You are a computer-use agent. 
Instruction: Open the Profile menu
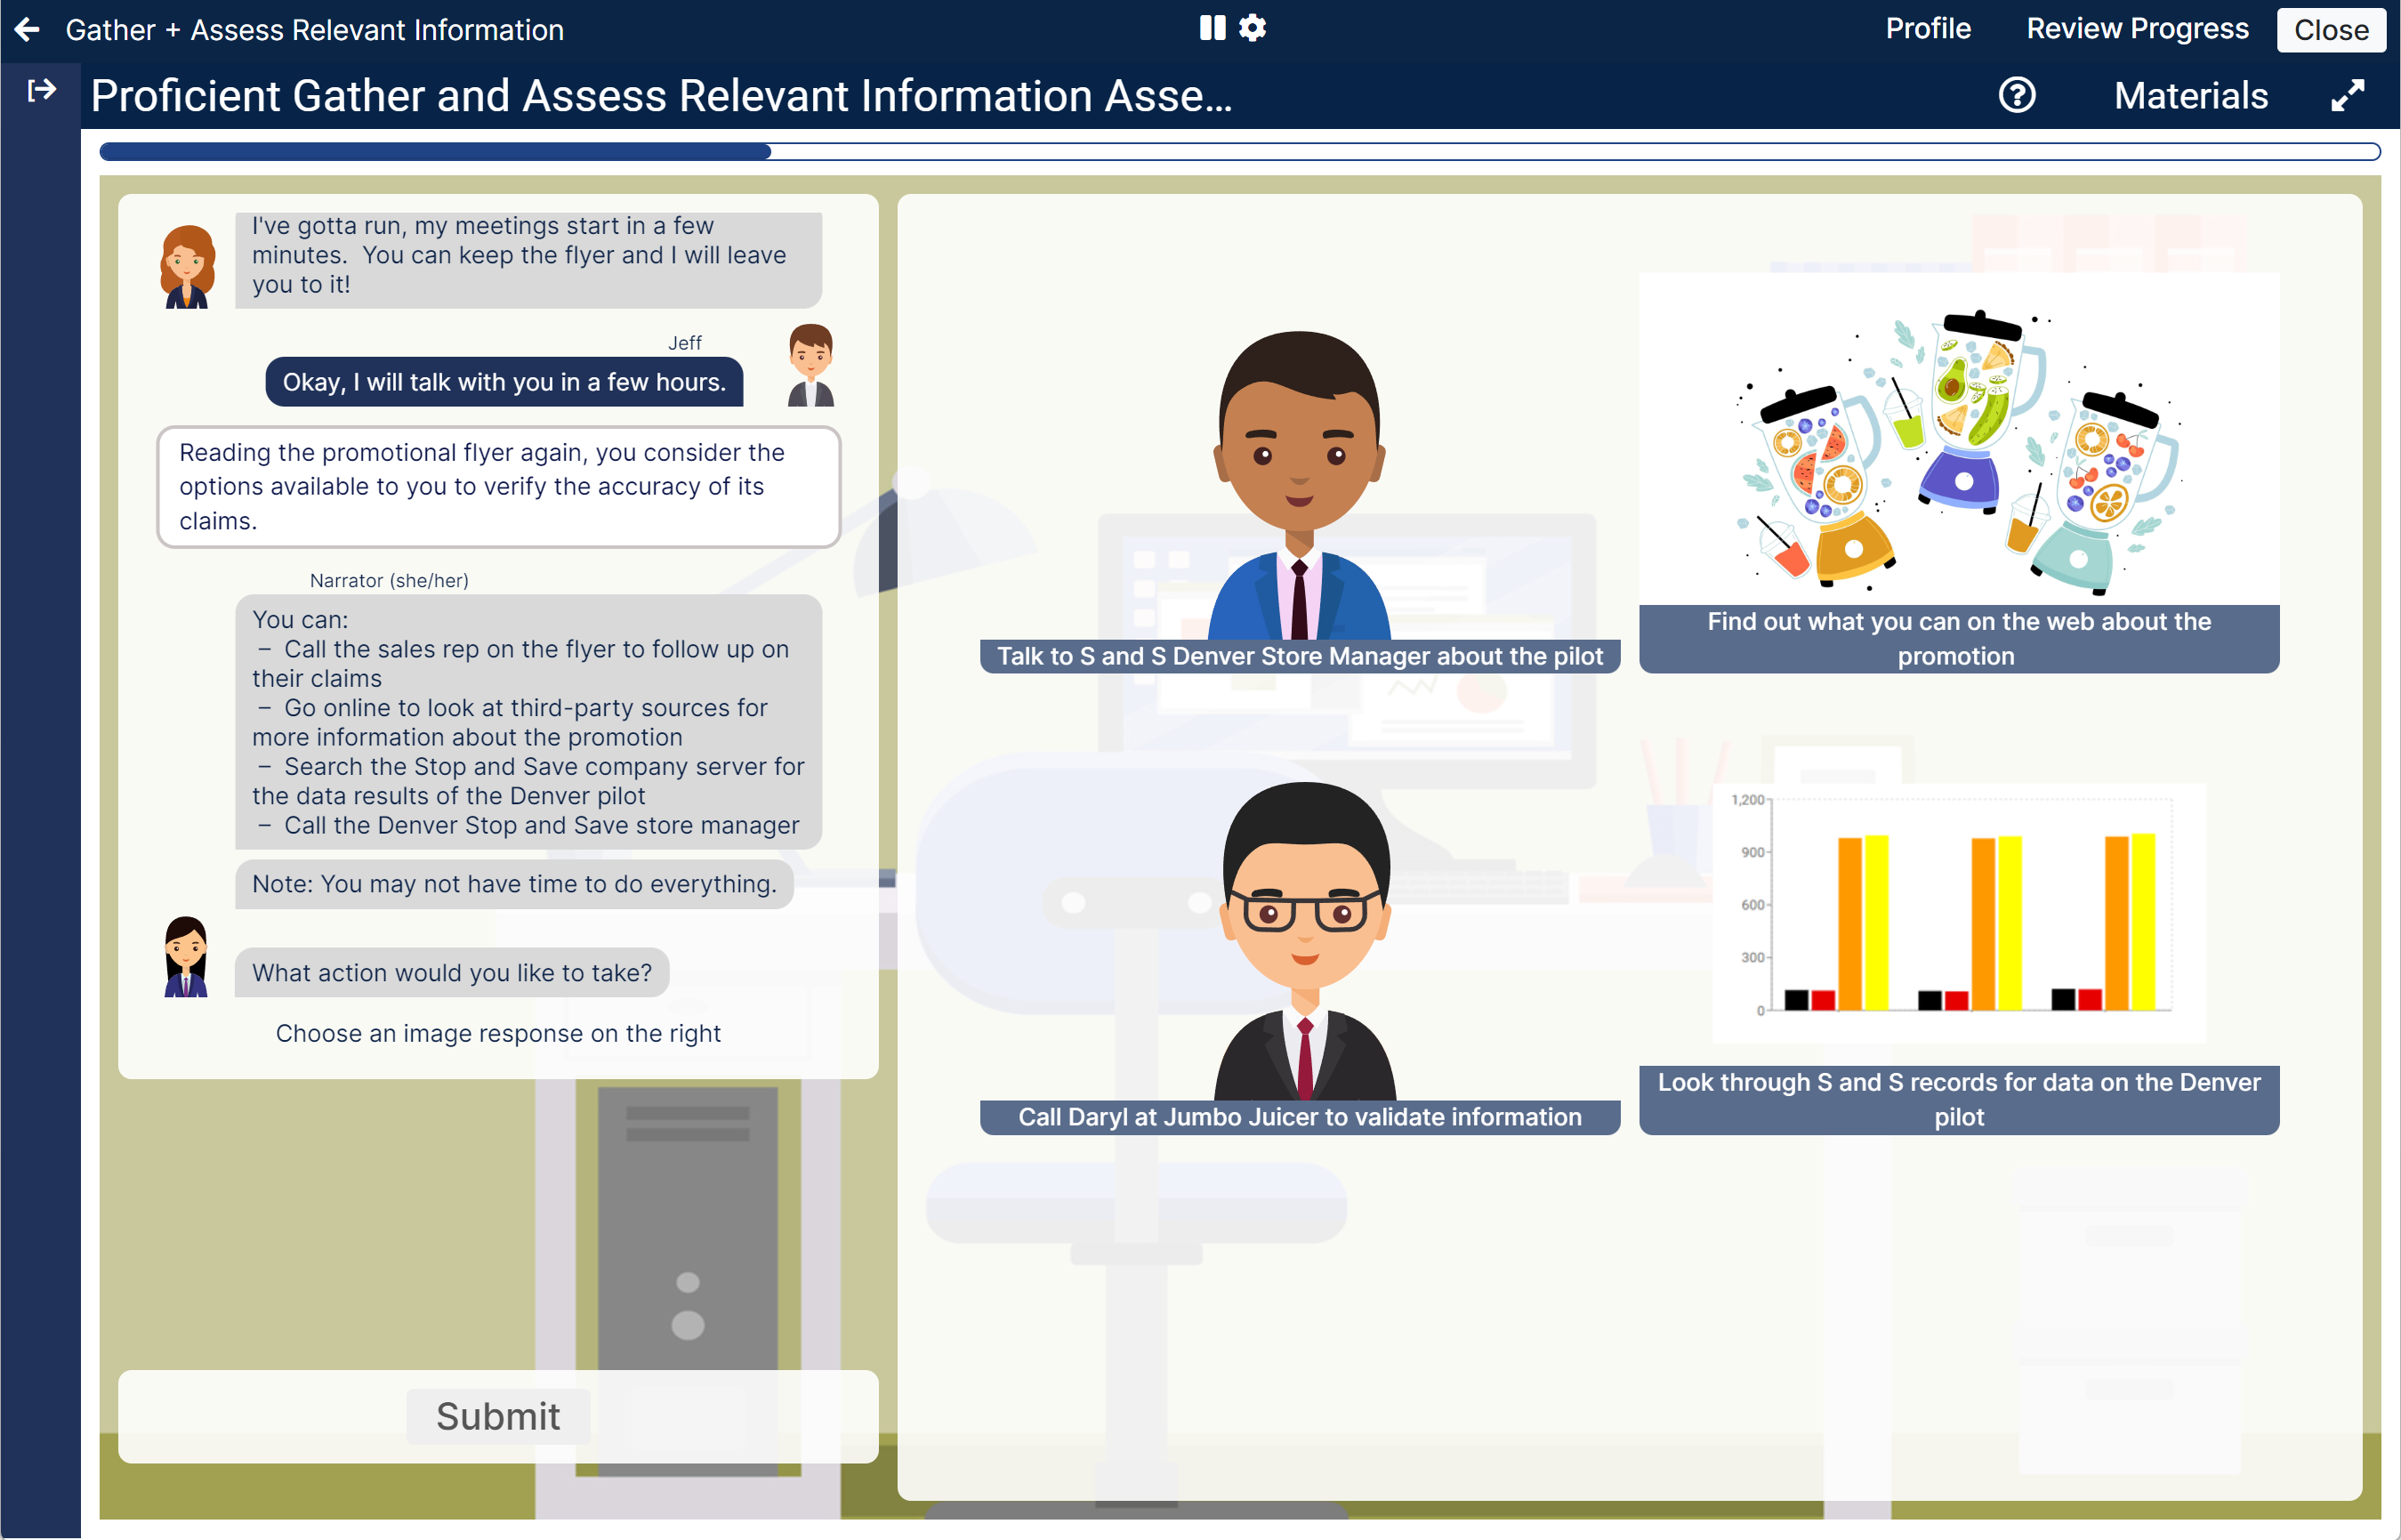coord(1927,29)
